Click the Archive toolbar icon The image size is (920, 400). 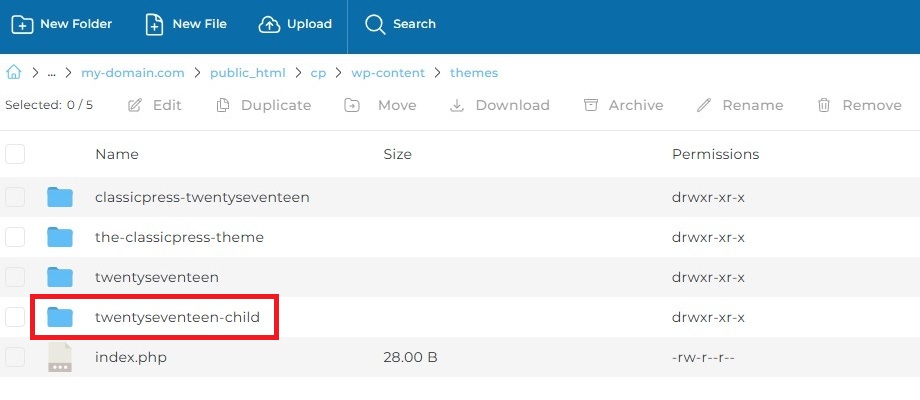coord(591,105)
